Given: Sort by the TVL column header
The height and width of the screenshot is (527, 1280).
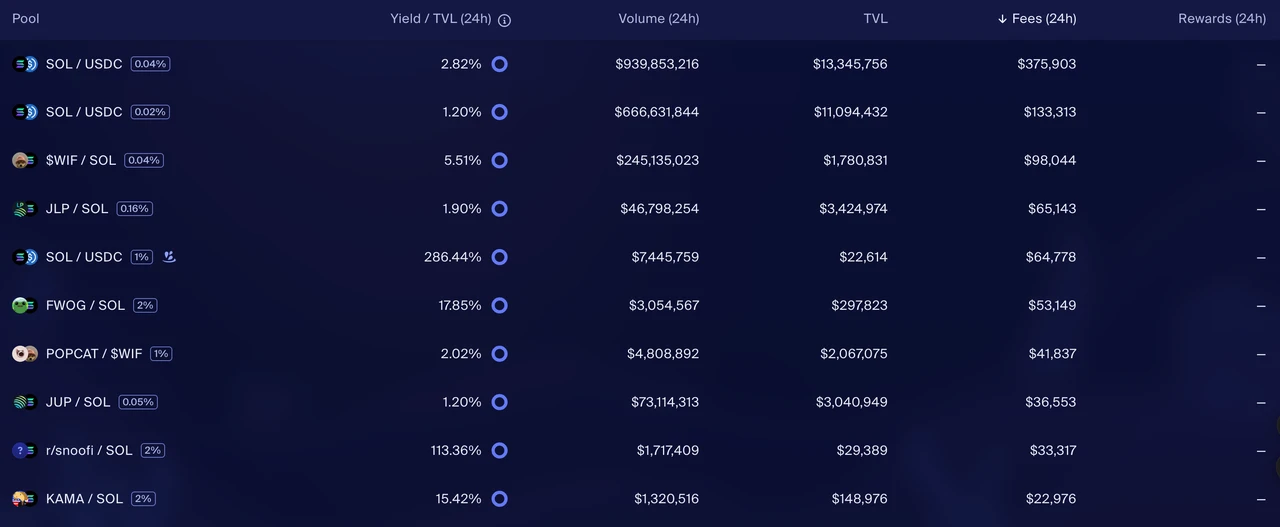Looking at the screenshot, I should click(x=875, y=19).
